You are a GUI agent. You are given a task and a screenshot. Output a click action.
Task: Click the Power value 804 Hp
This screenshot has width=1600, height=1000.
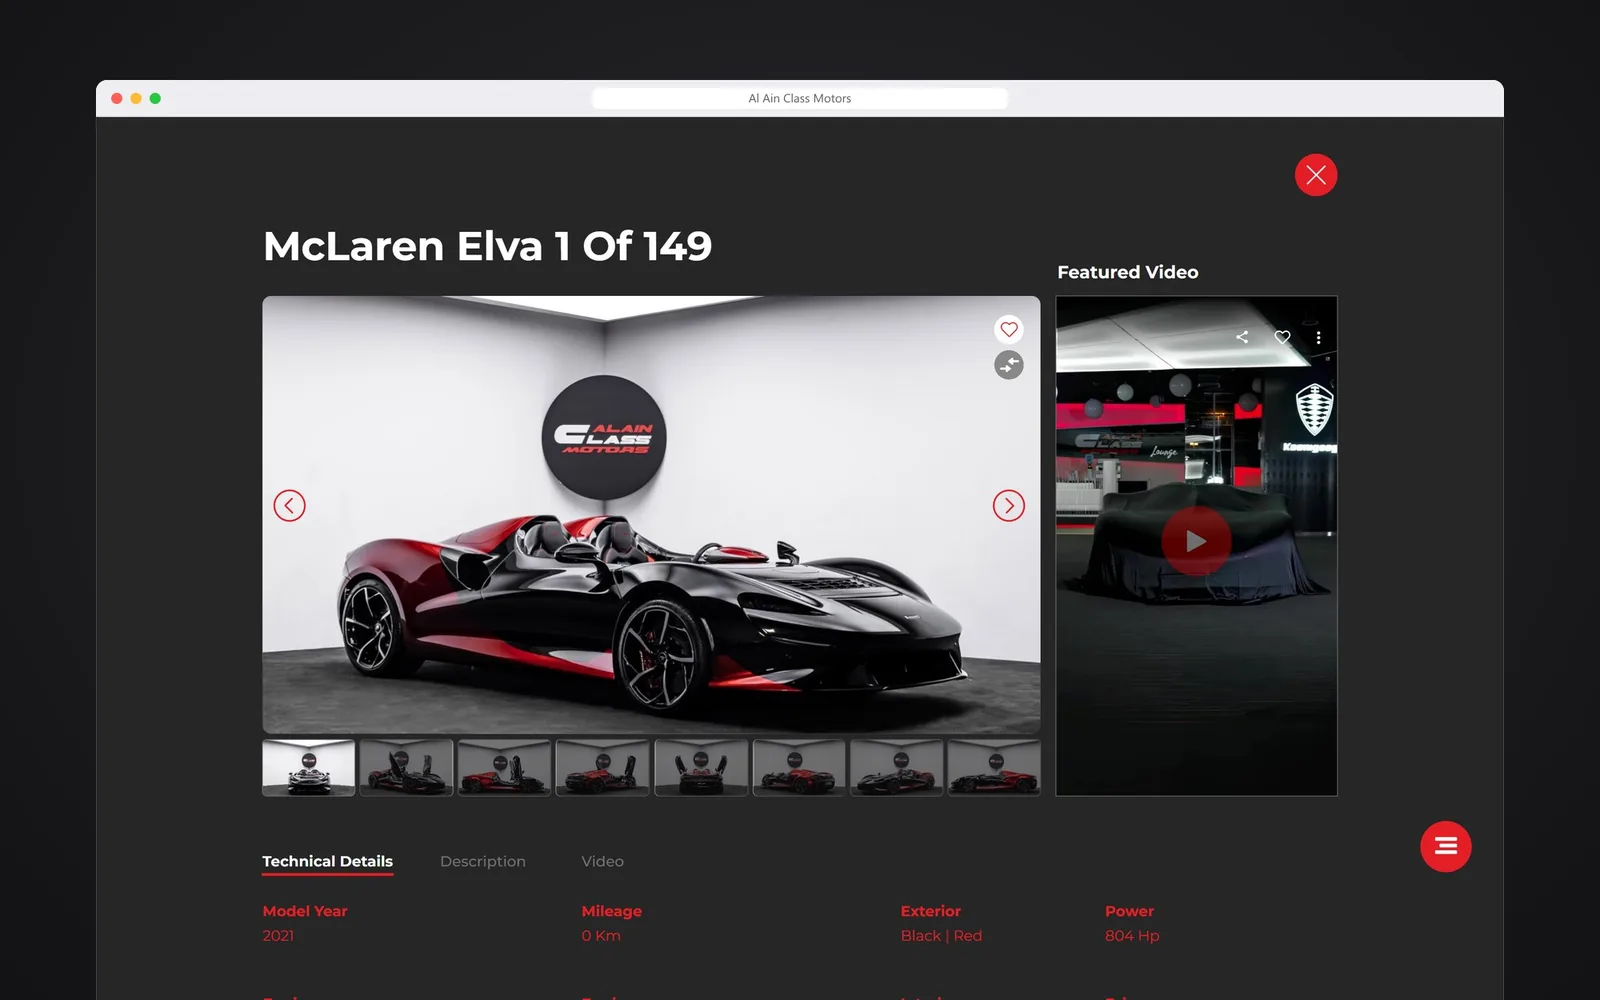pos(1132,936)
